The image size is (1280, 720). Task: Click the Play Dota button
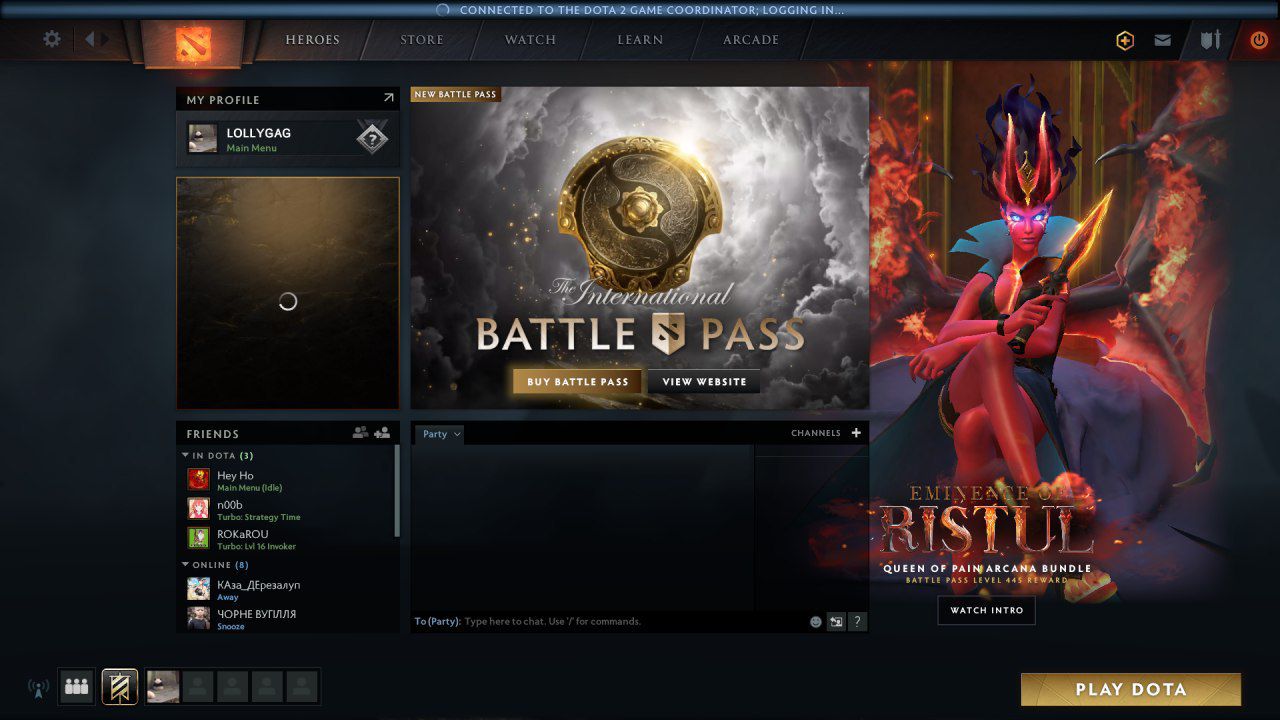coord(1131,689)
